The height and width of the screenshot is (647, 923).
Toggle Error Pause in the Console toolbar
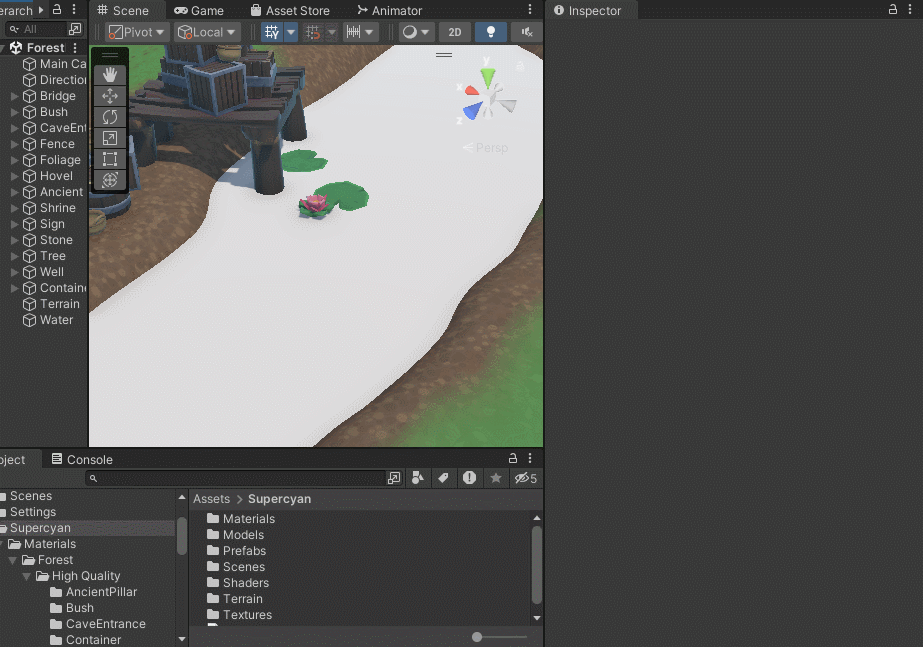pyautogui.click(x=470, y=478)
